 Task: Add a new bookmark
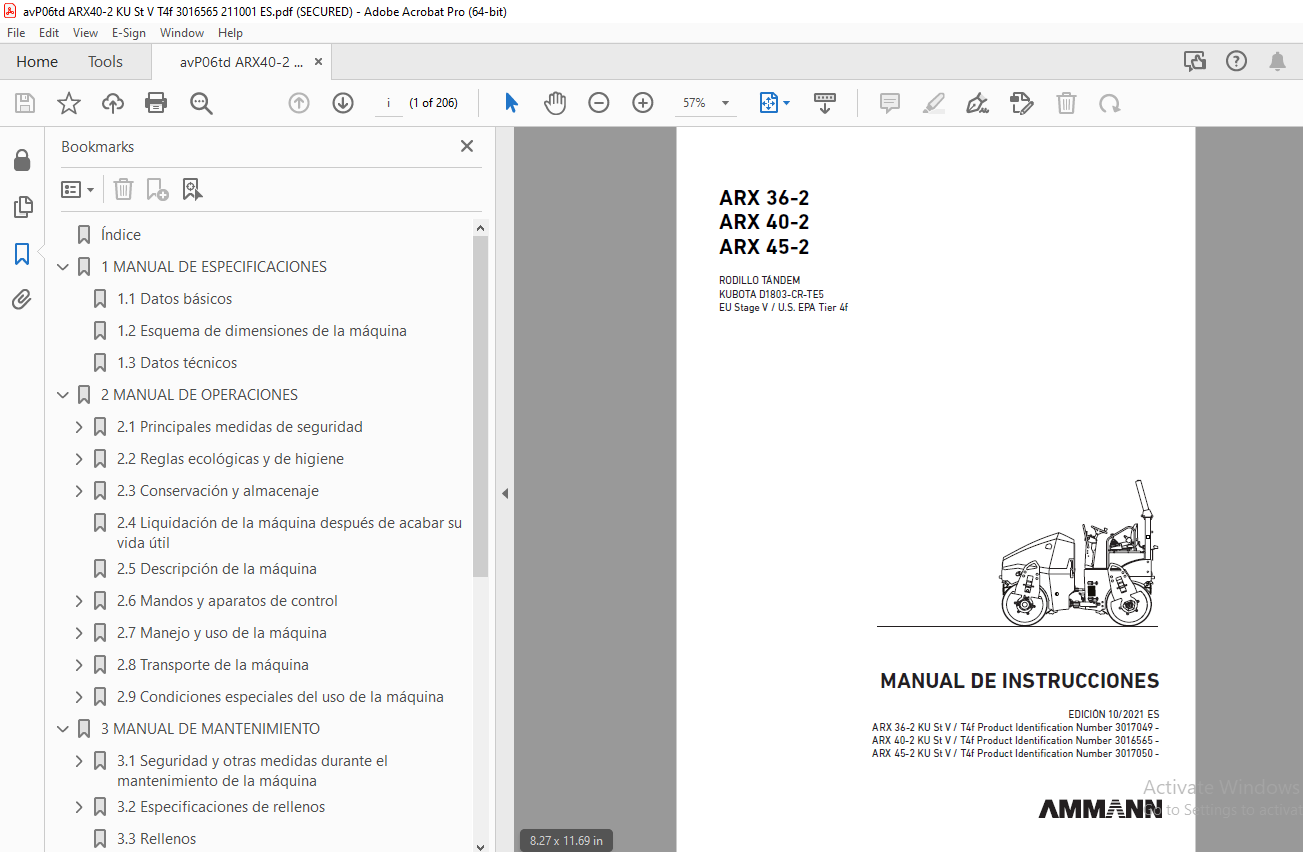click(x=157, y=189)
